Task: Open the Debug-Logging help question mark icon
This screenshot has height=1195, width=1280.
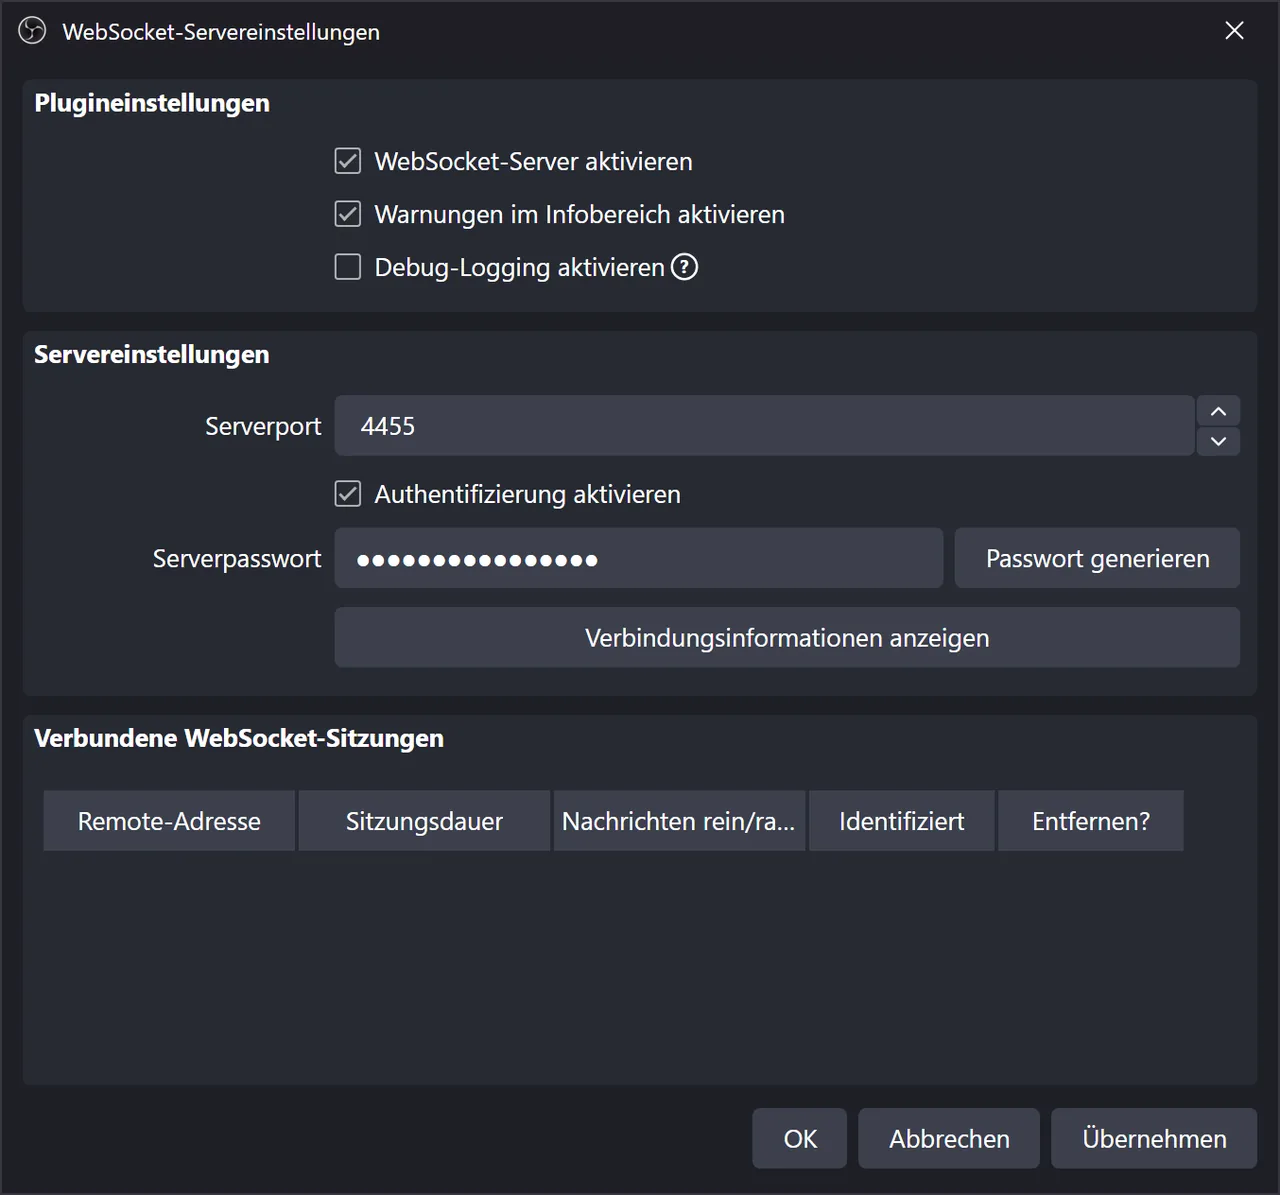Action: (684, 267)
